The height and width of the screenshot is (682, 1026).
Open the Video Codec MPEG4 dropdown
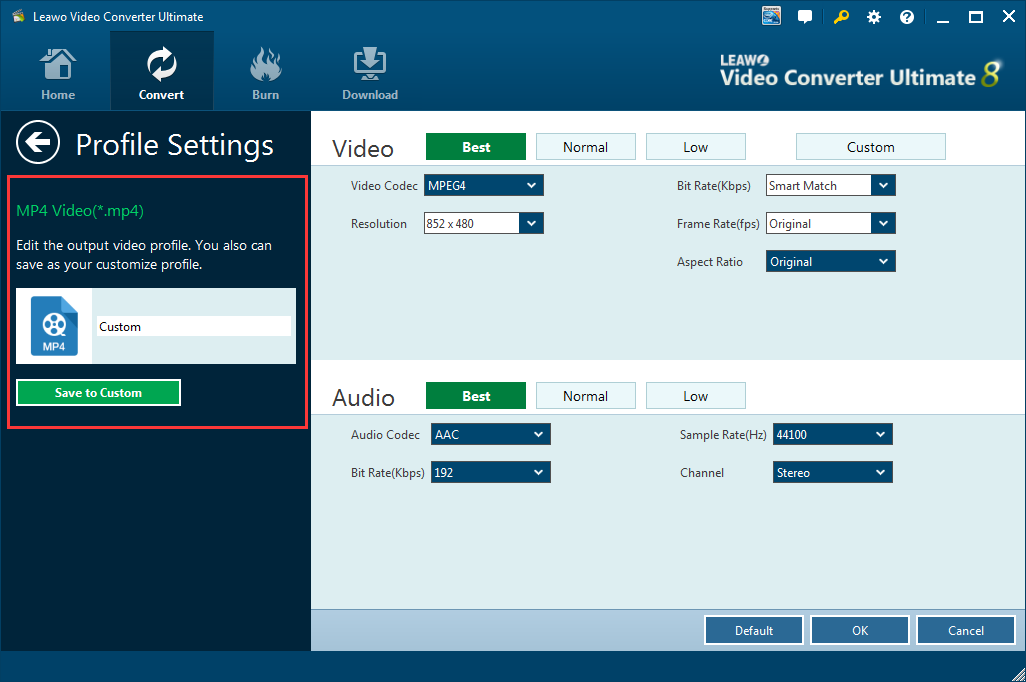(484, 185)
